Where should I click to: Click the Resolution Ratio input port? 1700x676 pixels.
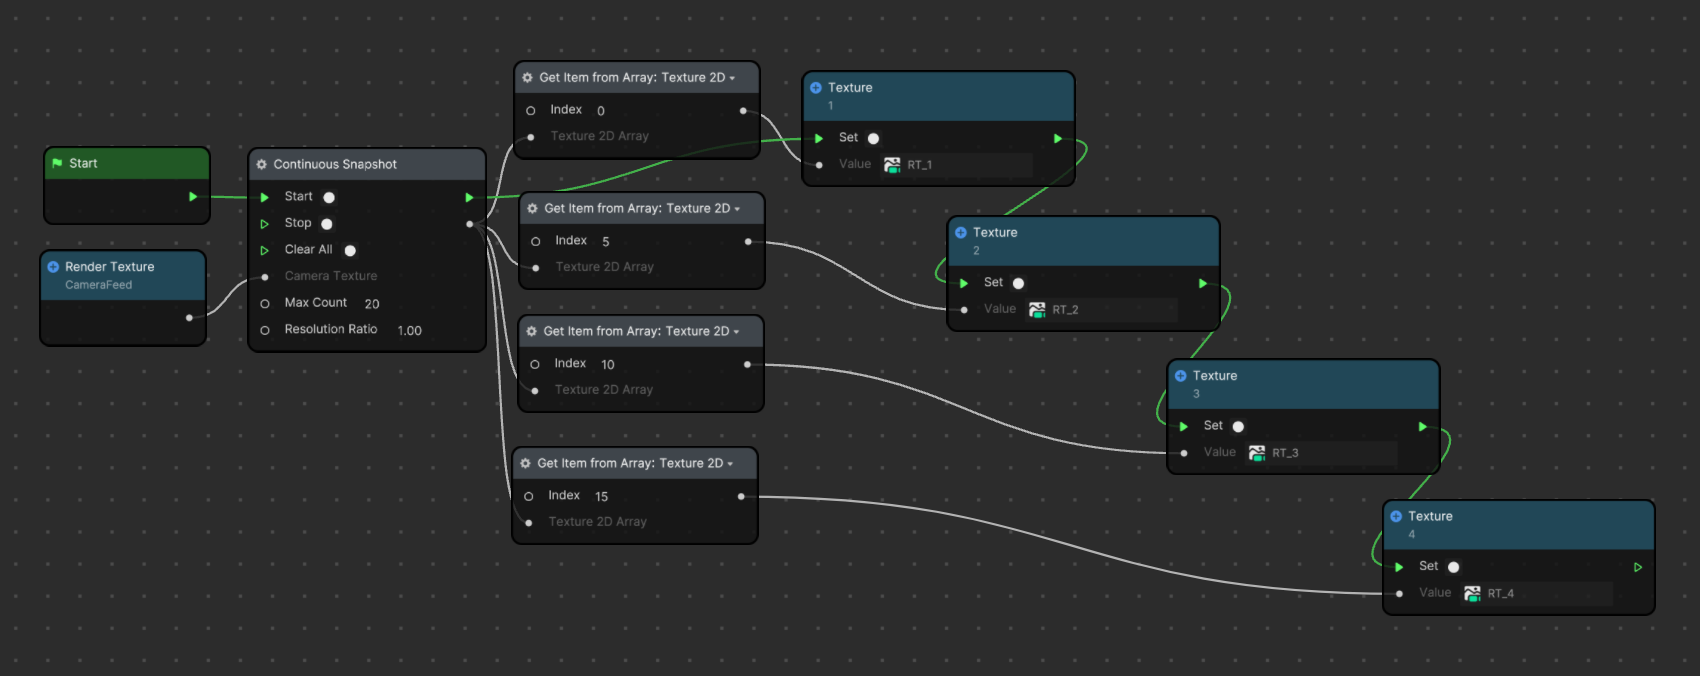pyautogui.click(x=265, y=330)
